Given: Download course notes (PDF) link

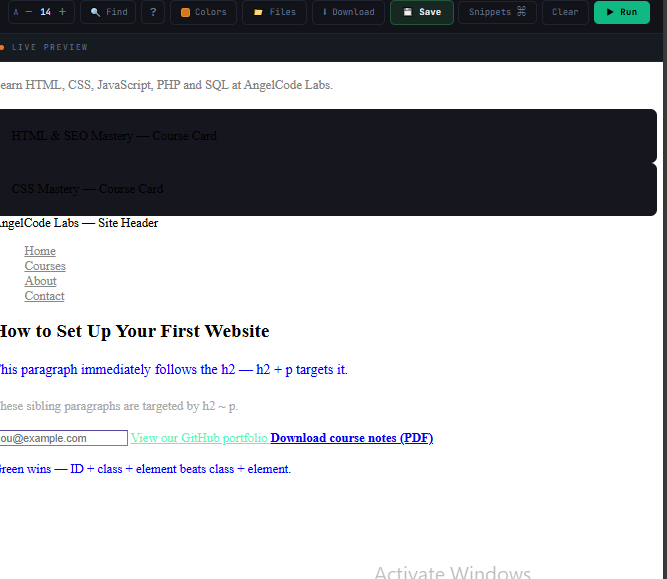Looking at the screenshot, I should tap(352, 438).
